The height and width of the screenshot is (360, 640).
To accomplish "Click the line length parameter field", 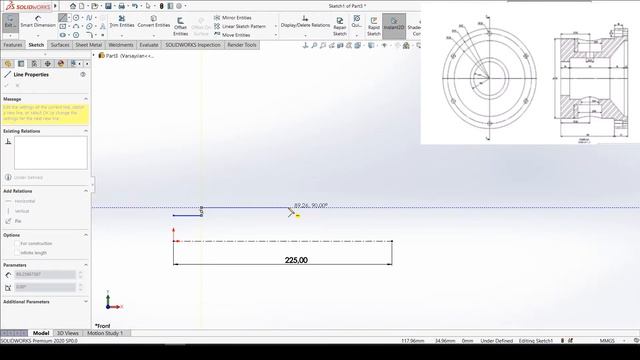I will pos(45,274).
